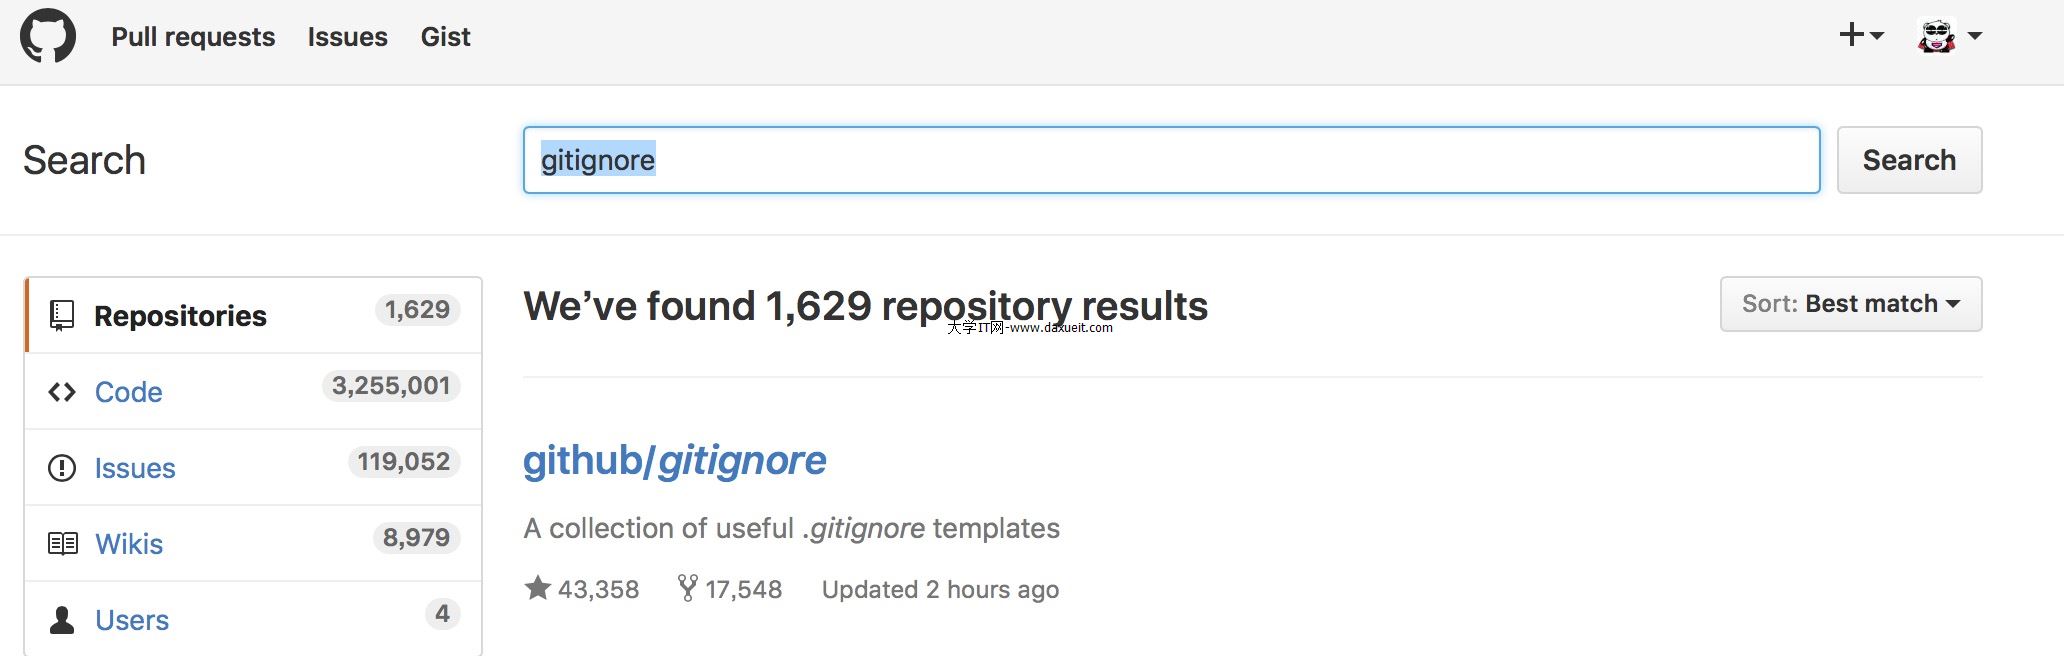Viewport: 2064px width, 656px height.
Task: Select the Repositories results filter
Action: pyautogui.click(x=180, y=316)
